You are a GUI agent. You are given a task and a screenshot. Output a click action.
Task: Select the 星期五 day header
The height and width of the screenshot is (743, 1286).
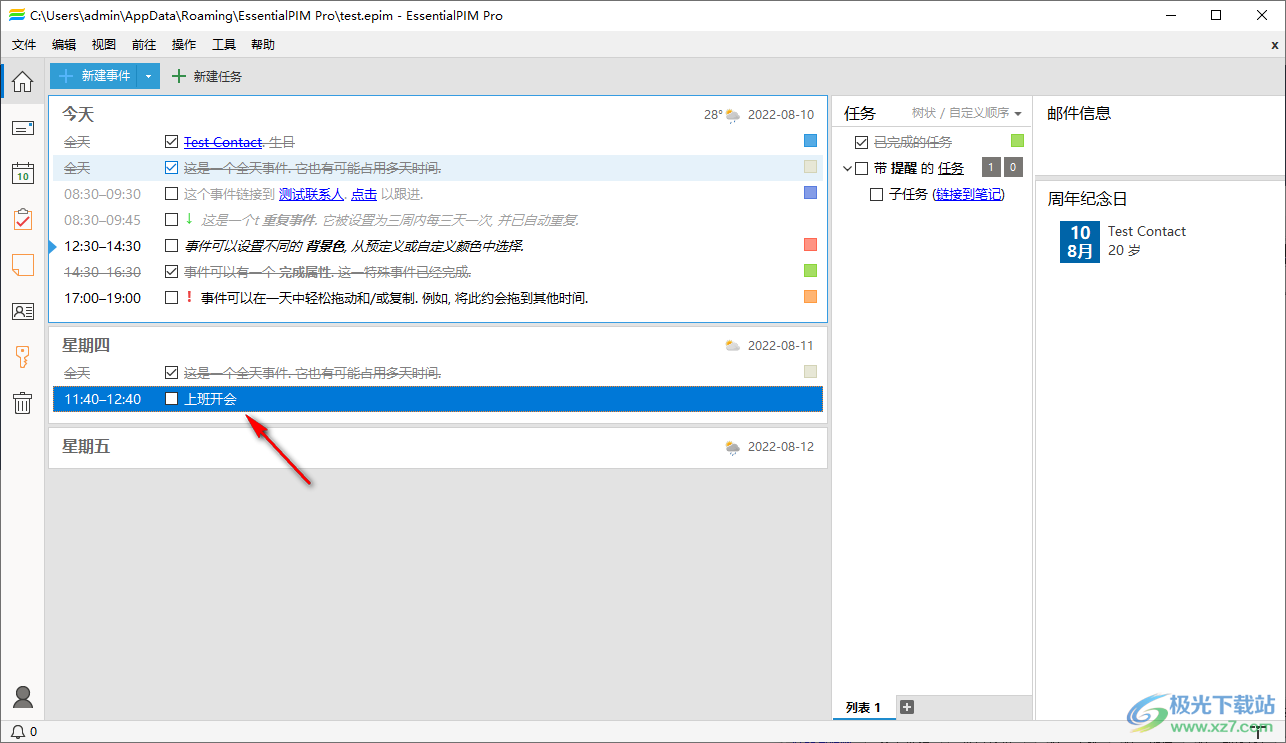(x=86, y=447)
